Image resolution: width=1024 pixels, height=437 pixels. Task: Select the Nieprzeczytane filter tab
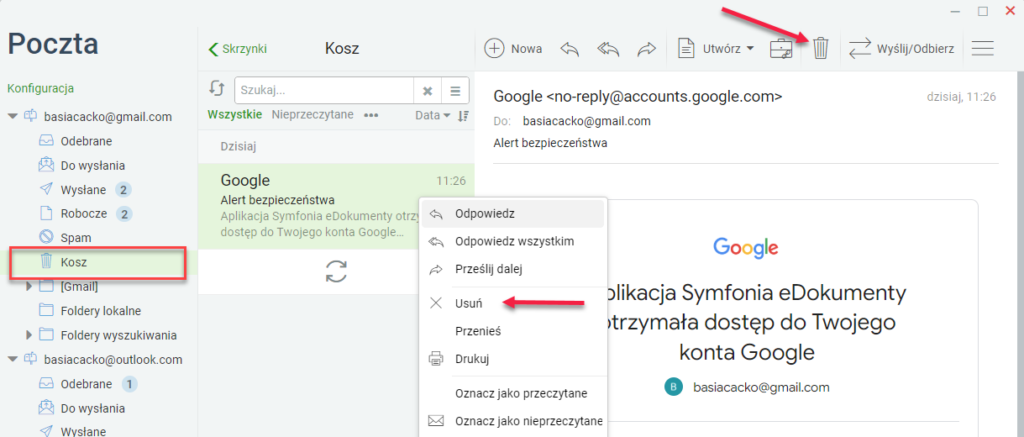(313, 114)
